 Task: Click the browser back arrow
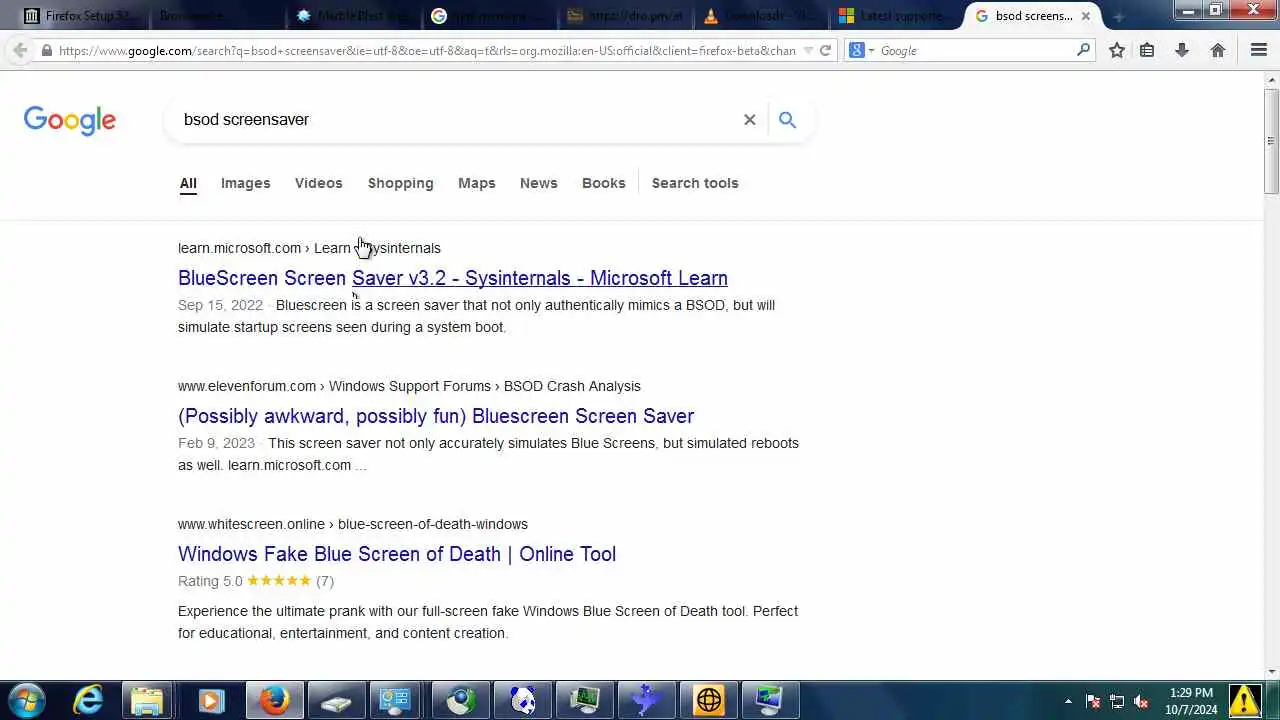[19, 50]
